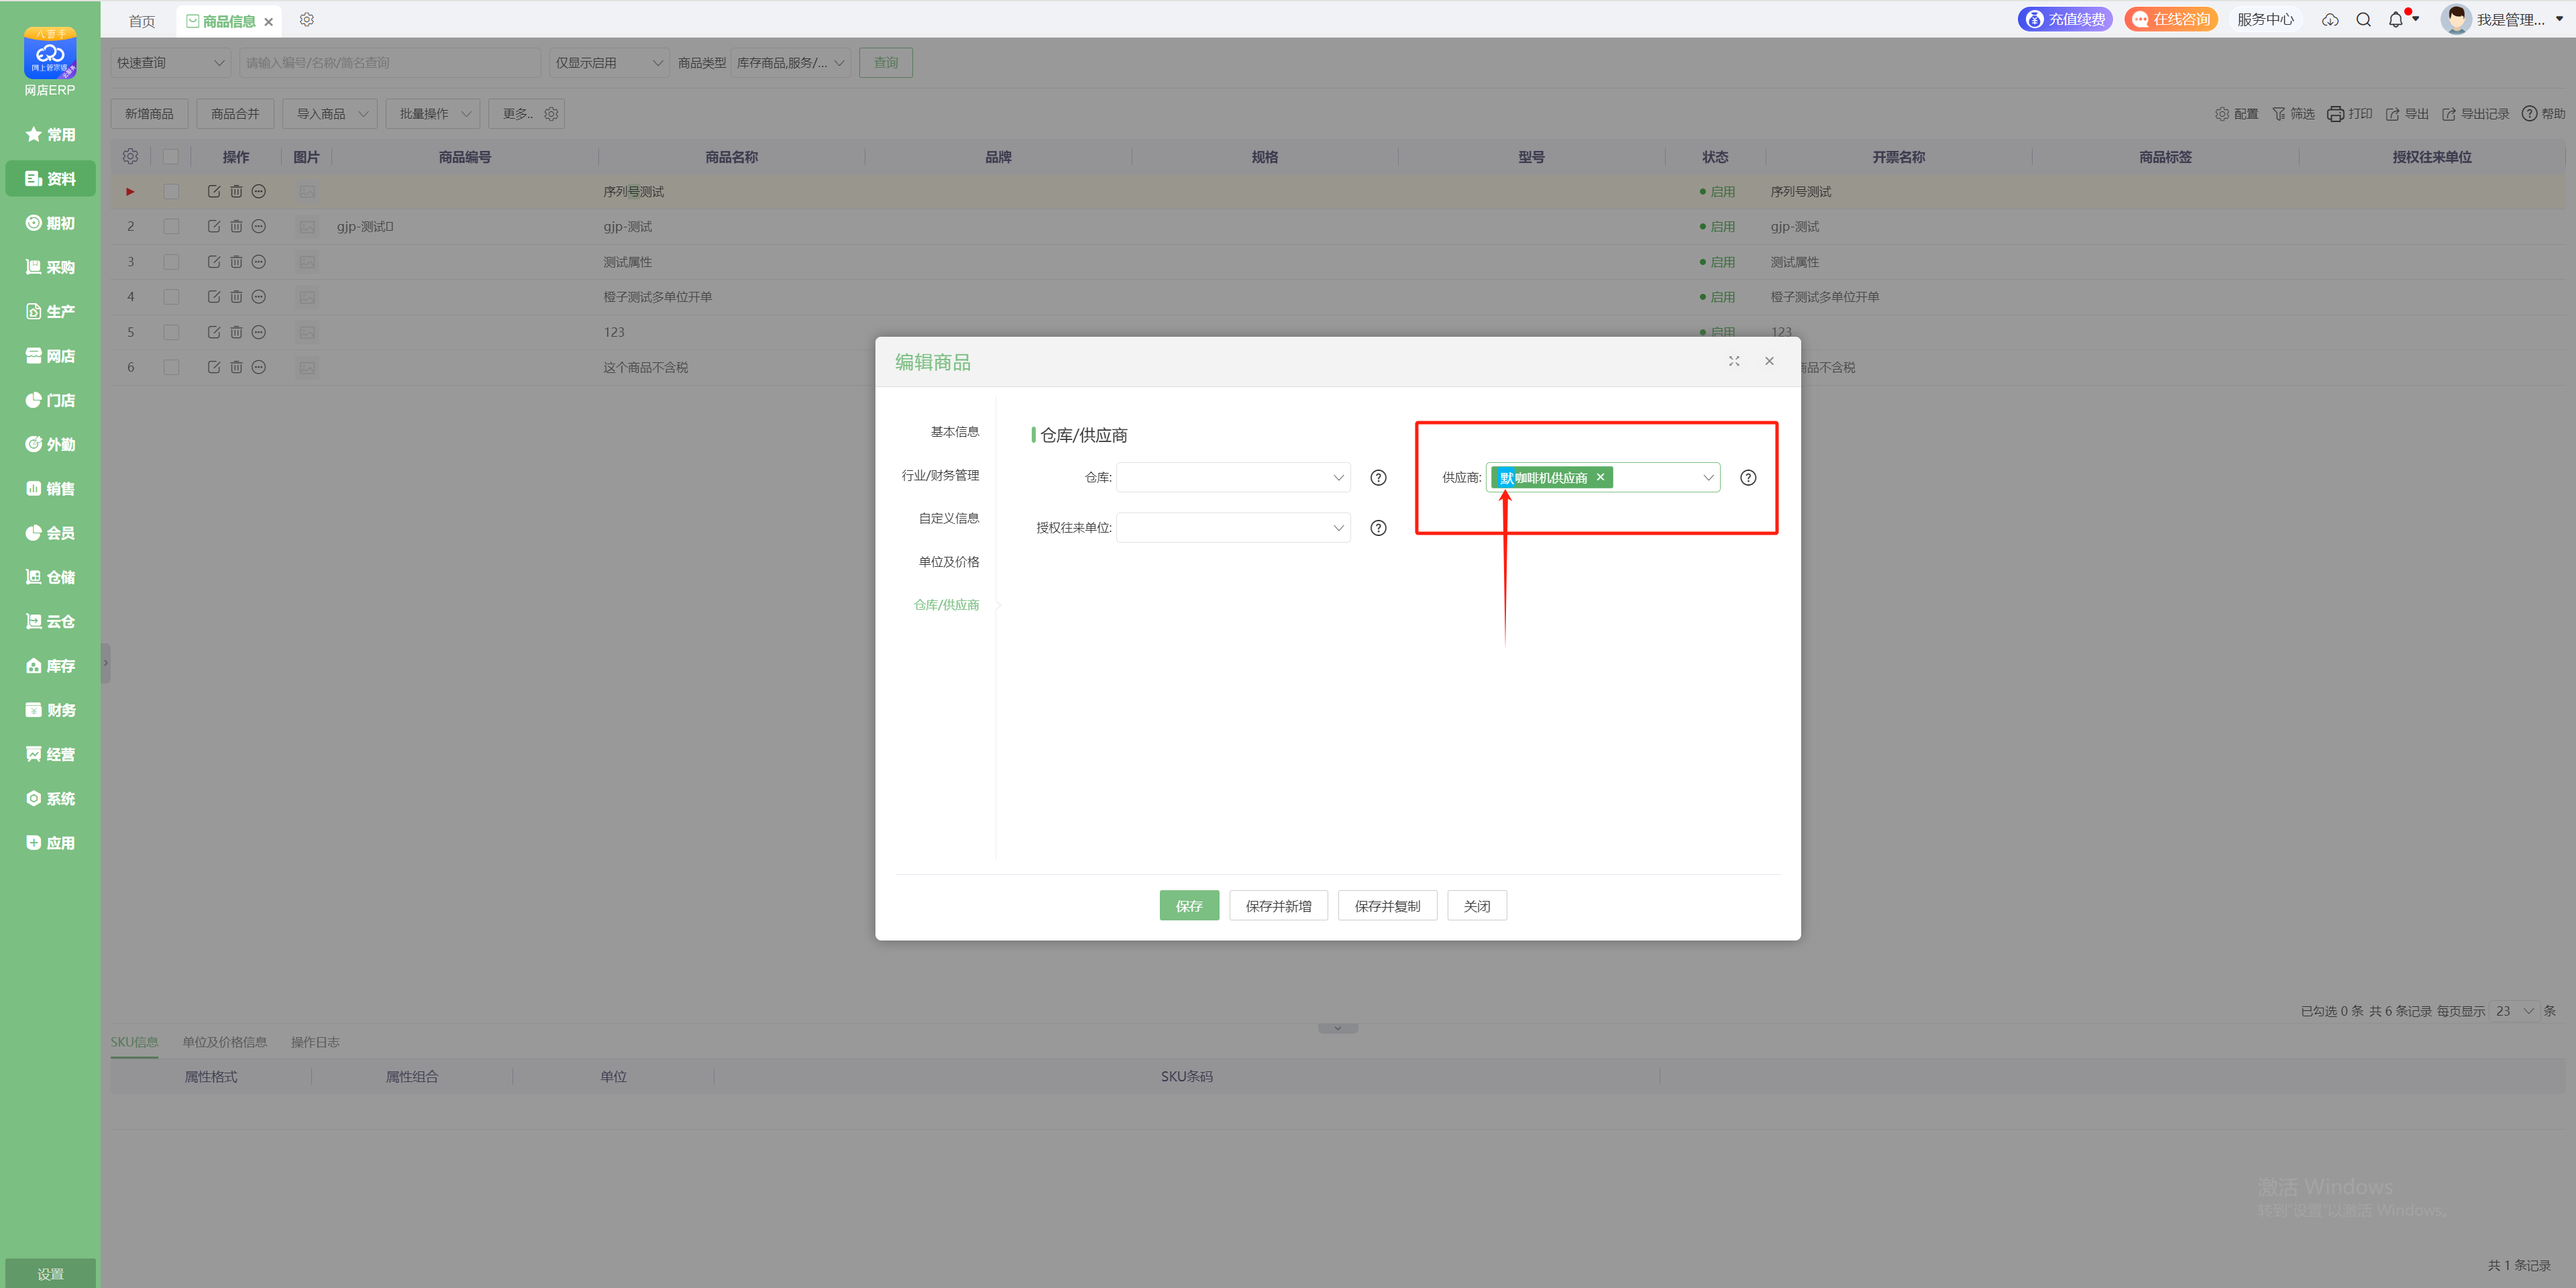The height and width of the screenshot is (1288, 2576).
Task: Click the help icon next to 供应商 field
Action: click(1748, 478)
